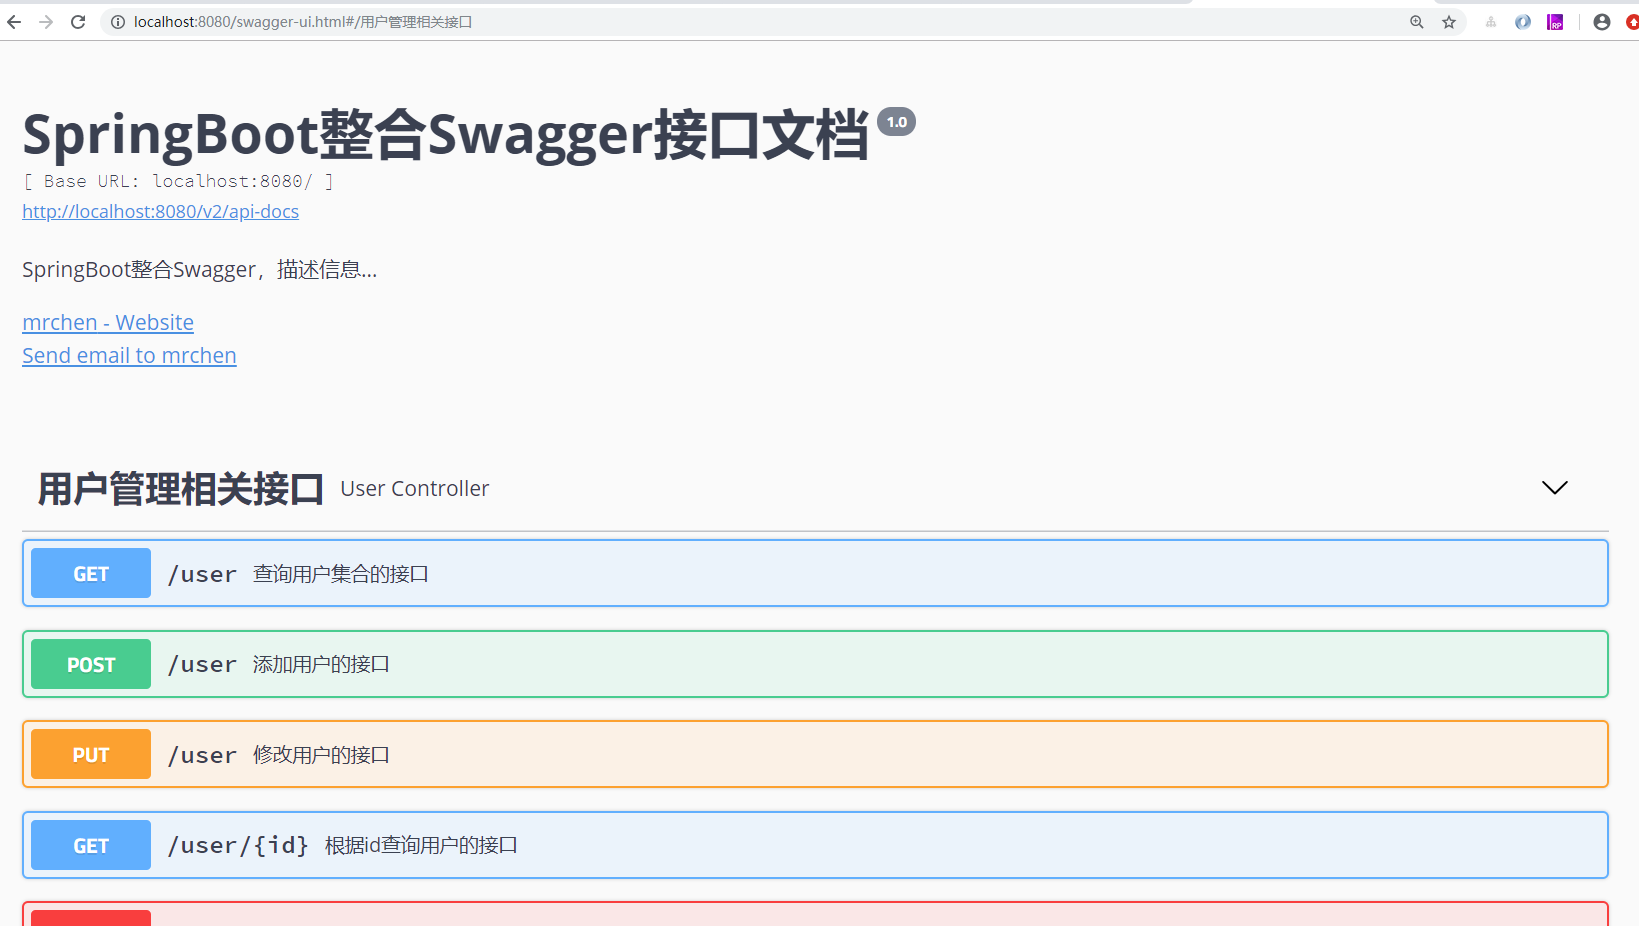Open the page zoom magnifier icon
Viewport: 1639px width, 926px height.
pos(1417,22)
